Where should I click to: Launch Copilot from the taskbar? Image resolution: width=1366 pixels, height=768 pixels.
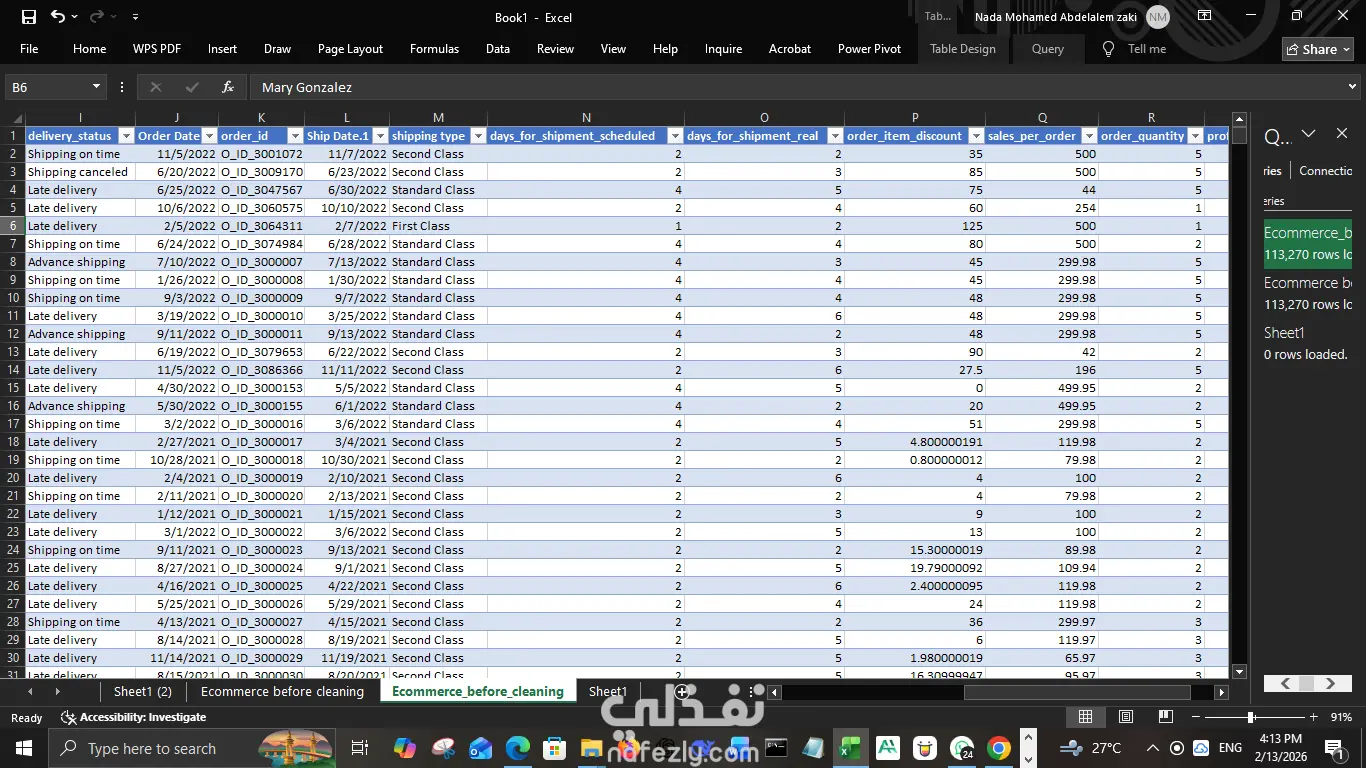[405, 748]
